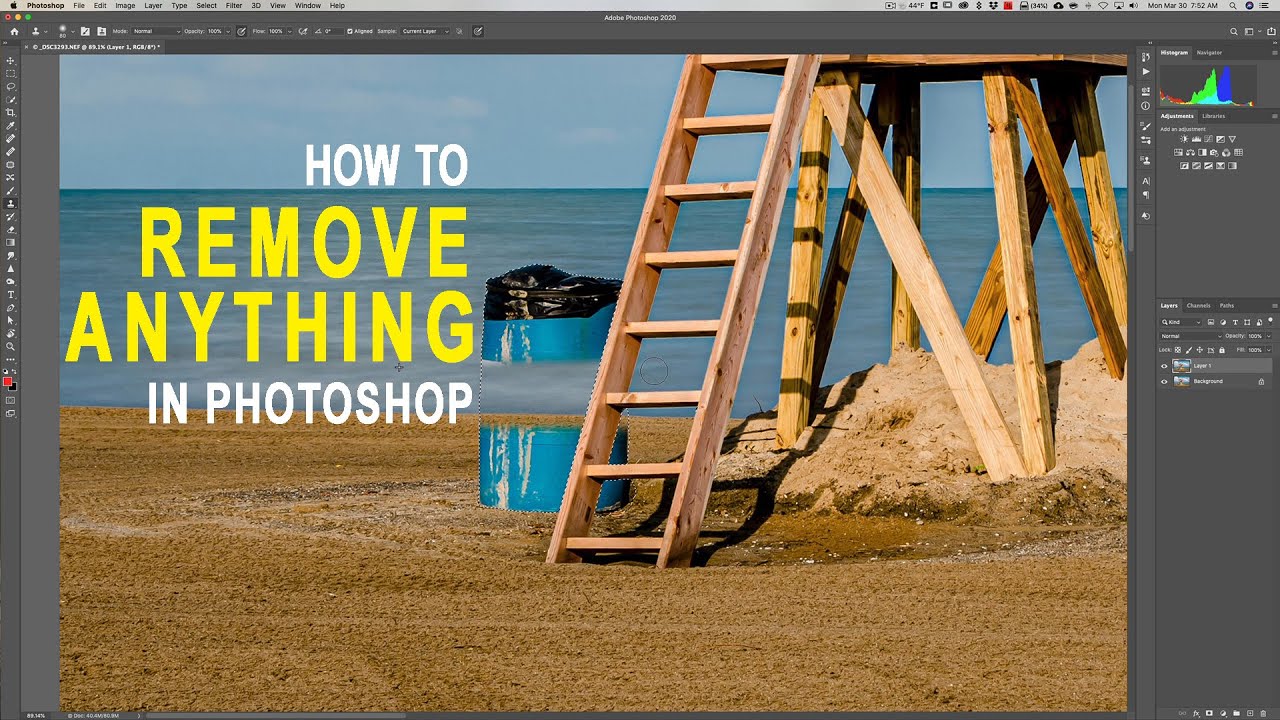Switch to the Channels tab

1198,305
